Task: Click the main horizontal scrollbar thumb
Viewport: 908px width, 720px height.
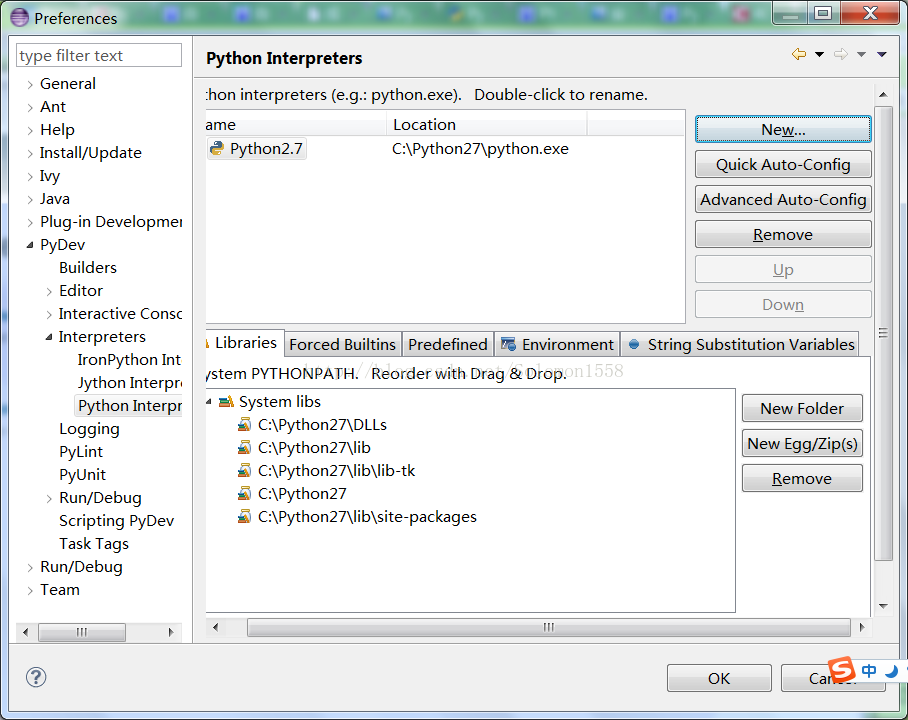Action: pyautogui.click(x=548, y=627)
